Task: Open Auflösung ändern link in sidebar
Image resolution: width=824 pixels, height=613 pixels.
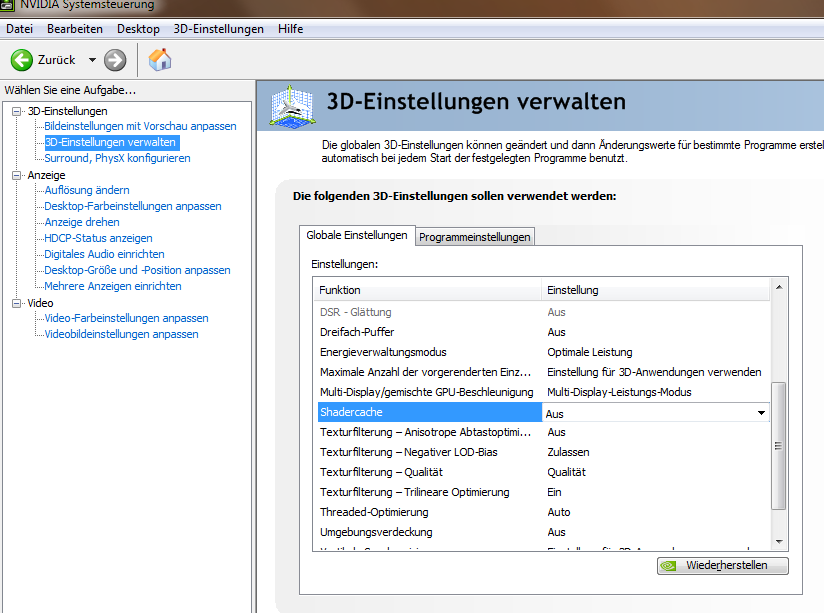Action: 87,190
